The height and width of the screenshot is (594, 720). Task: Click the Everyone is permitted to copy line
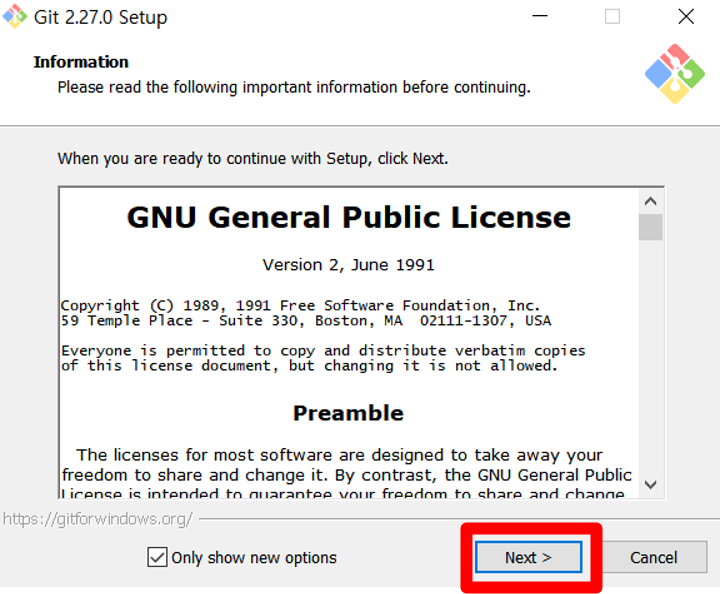coord(323,351)
